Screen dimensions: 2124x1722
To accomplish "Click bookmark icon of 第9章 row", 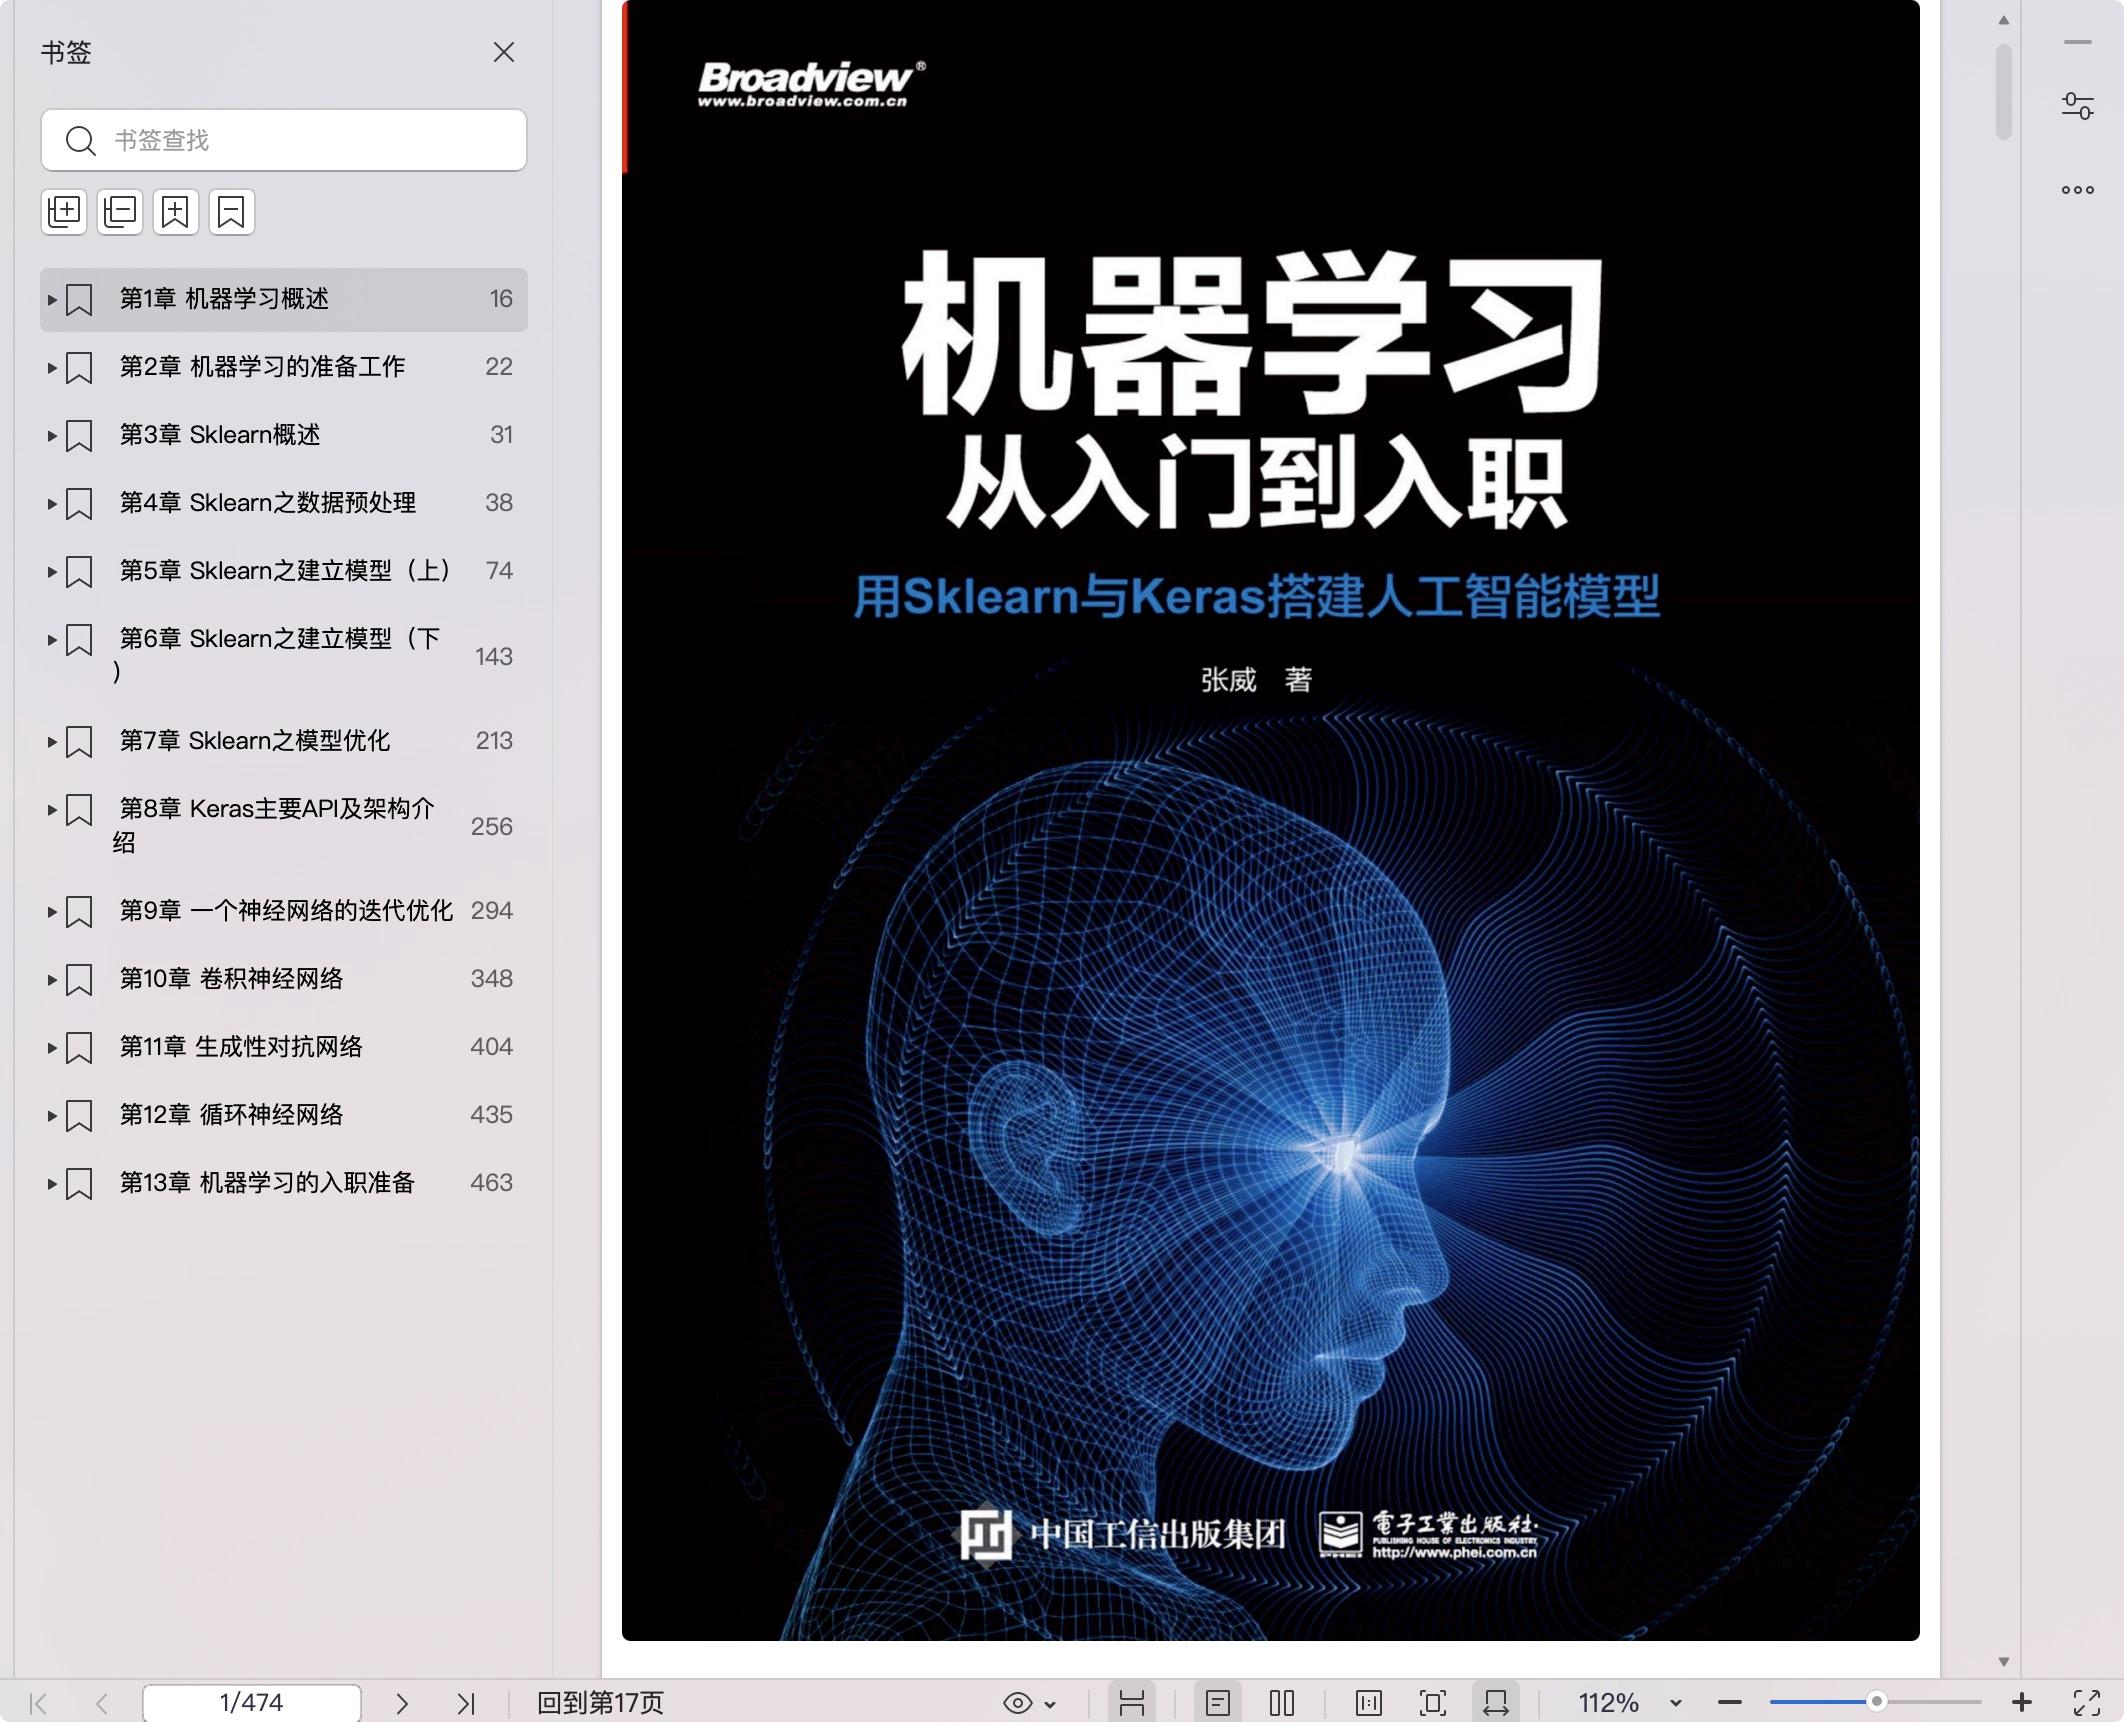I will (x=79, y=911).
